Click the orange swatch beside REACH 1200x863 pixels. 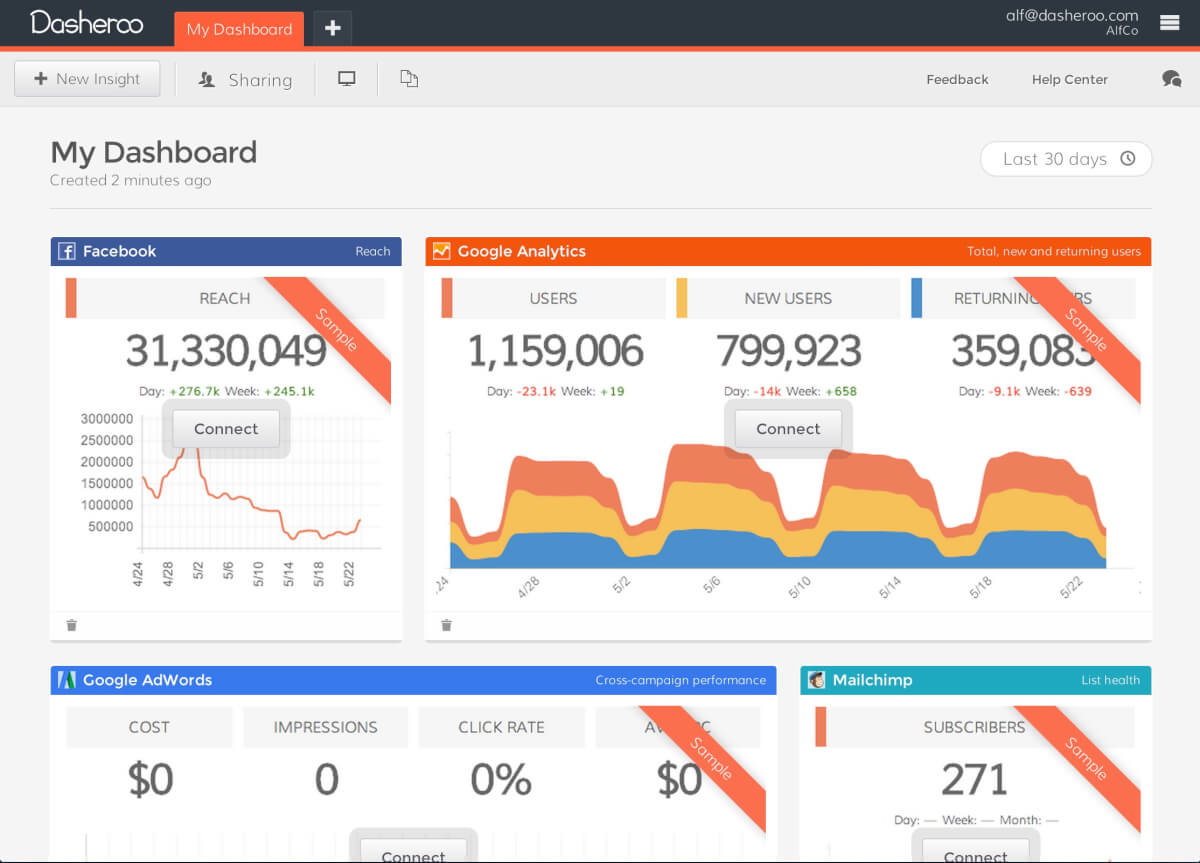click(x=71, y=298)
